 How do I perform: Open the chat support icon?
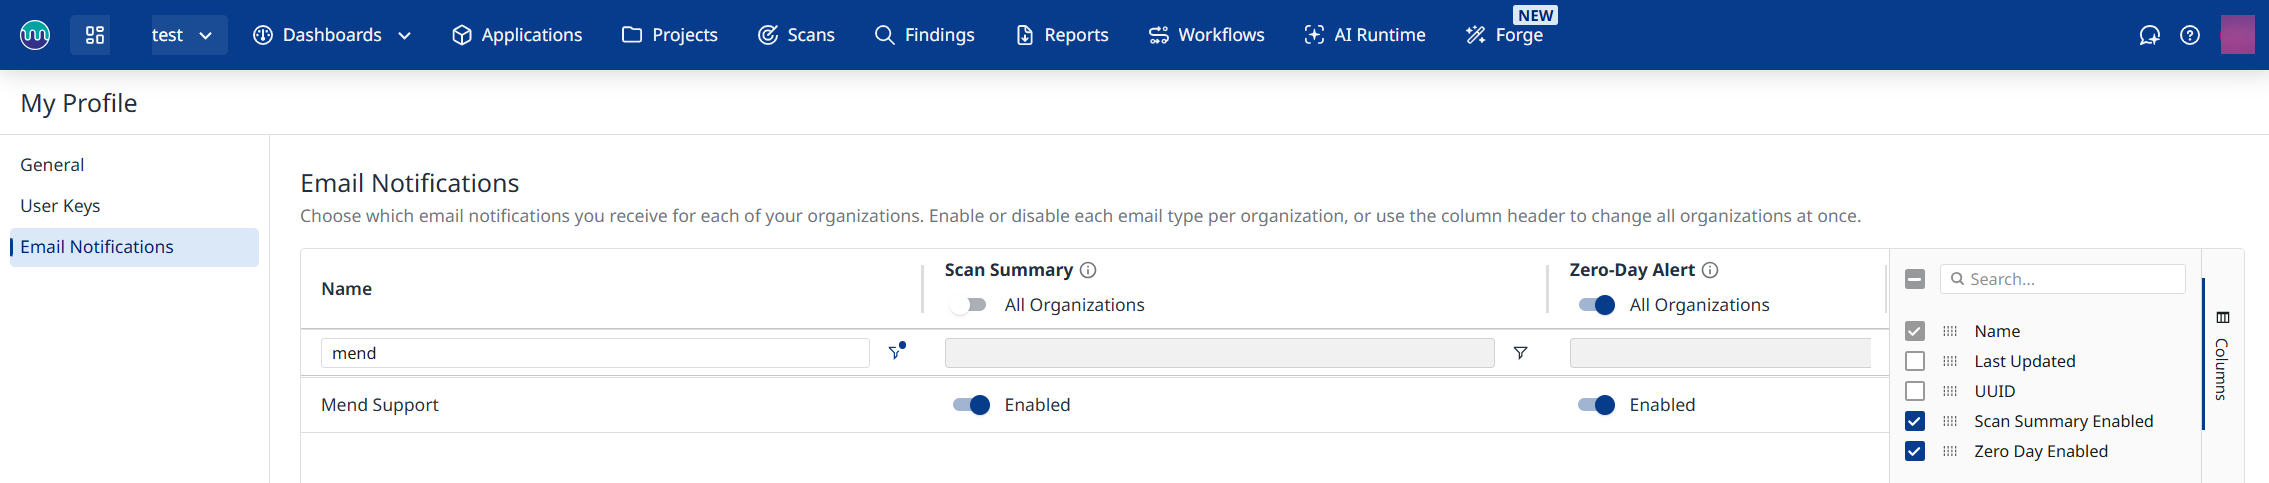[x=2150, y=35]
